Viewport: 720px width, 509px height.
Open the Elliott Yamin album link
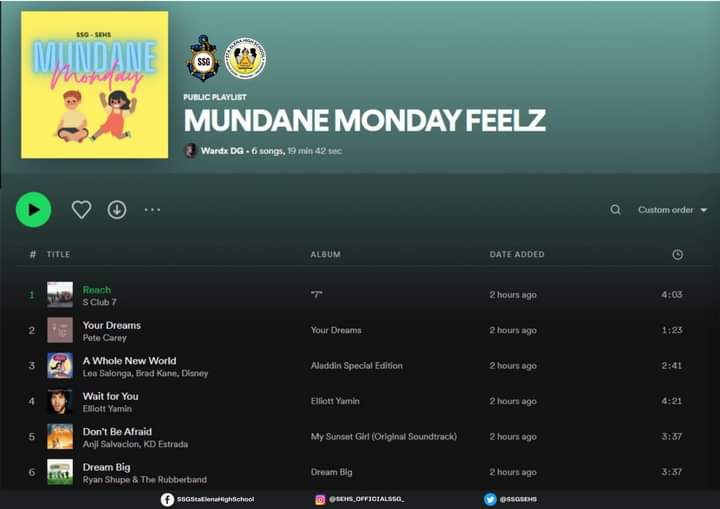tap(335, 401)
